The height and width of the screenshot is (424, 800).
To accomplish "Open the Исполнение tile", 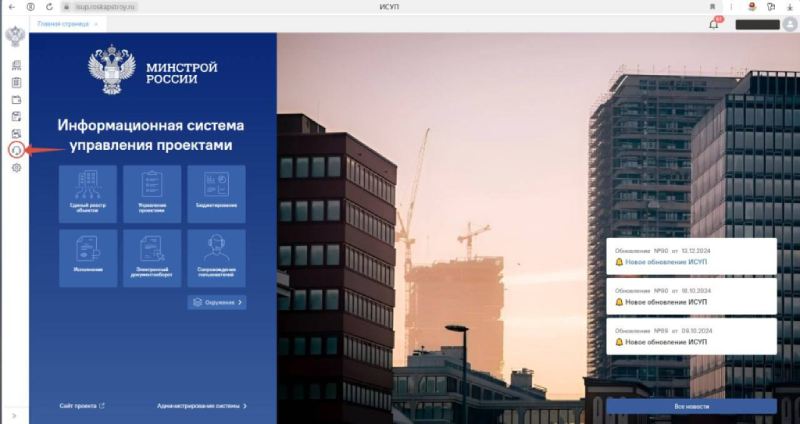I will 88,258.
